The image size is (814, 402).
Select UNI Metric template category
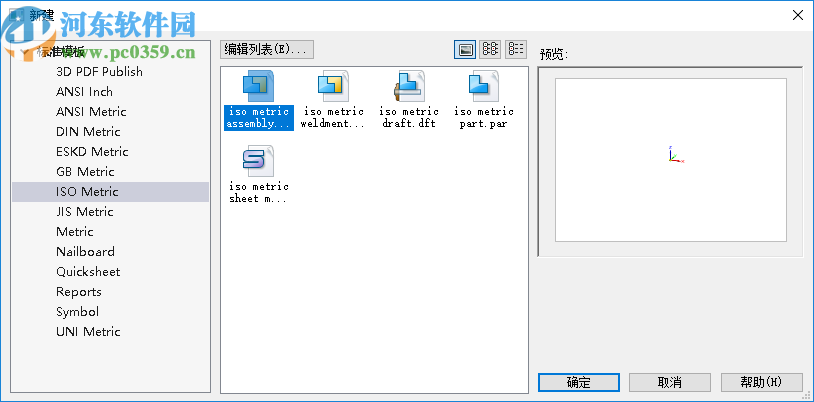click(88, 332)
